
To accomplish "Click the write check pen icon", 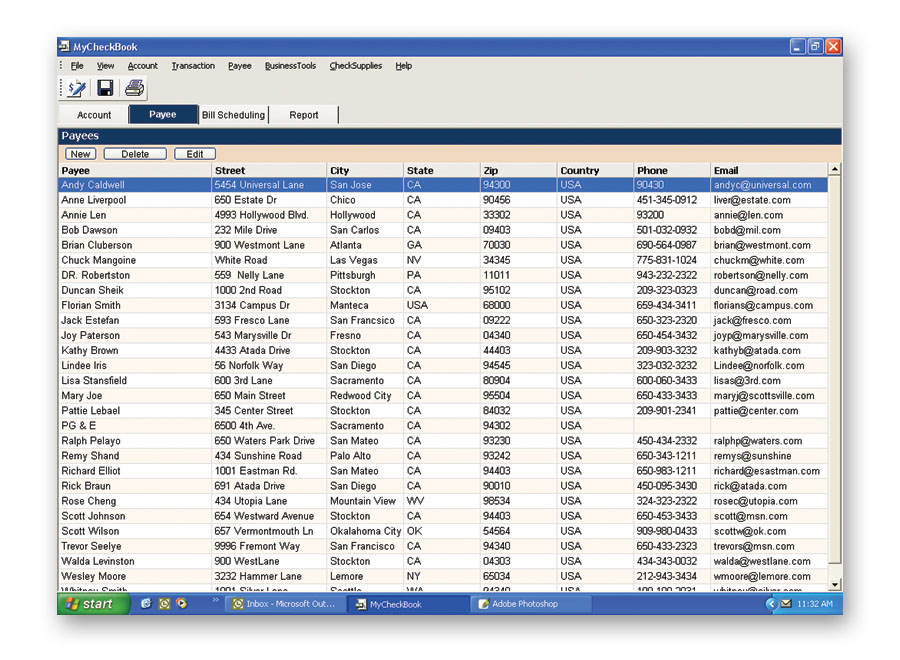I will coord(76,88).
